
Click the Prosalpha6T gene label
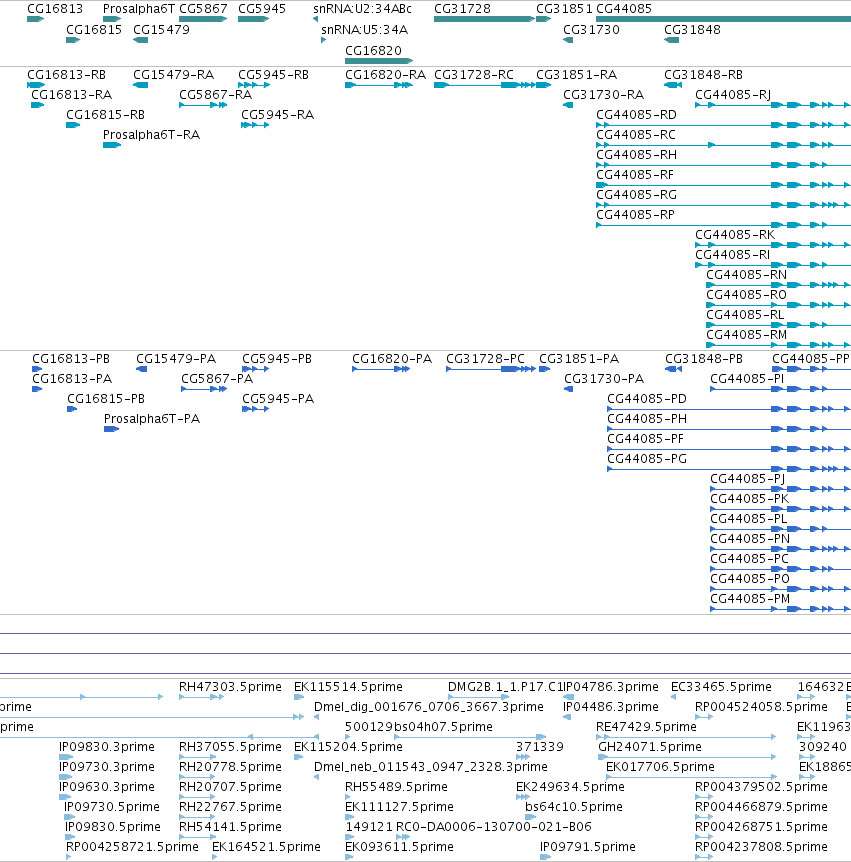(x=139, y=9)
